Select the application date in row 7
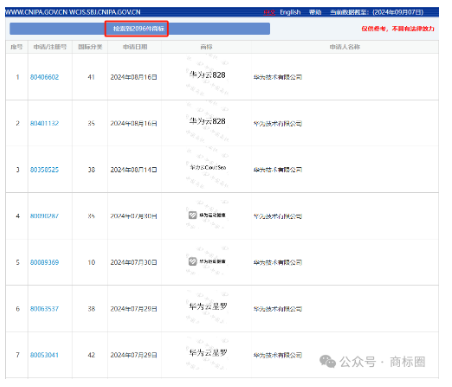The height and width of the screenshot is (387, 452). click(134, 355)
